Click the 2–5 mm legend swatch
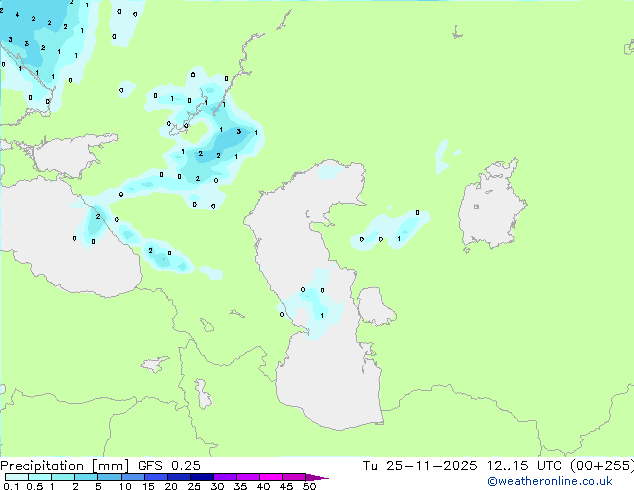This screenshot has width=634, height=490. (86, 477)
